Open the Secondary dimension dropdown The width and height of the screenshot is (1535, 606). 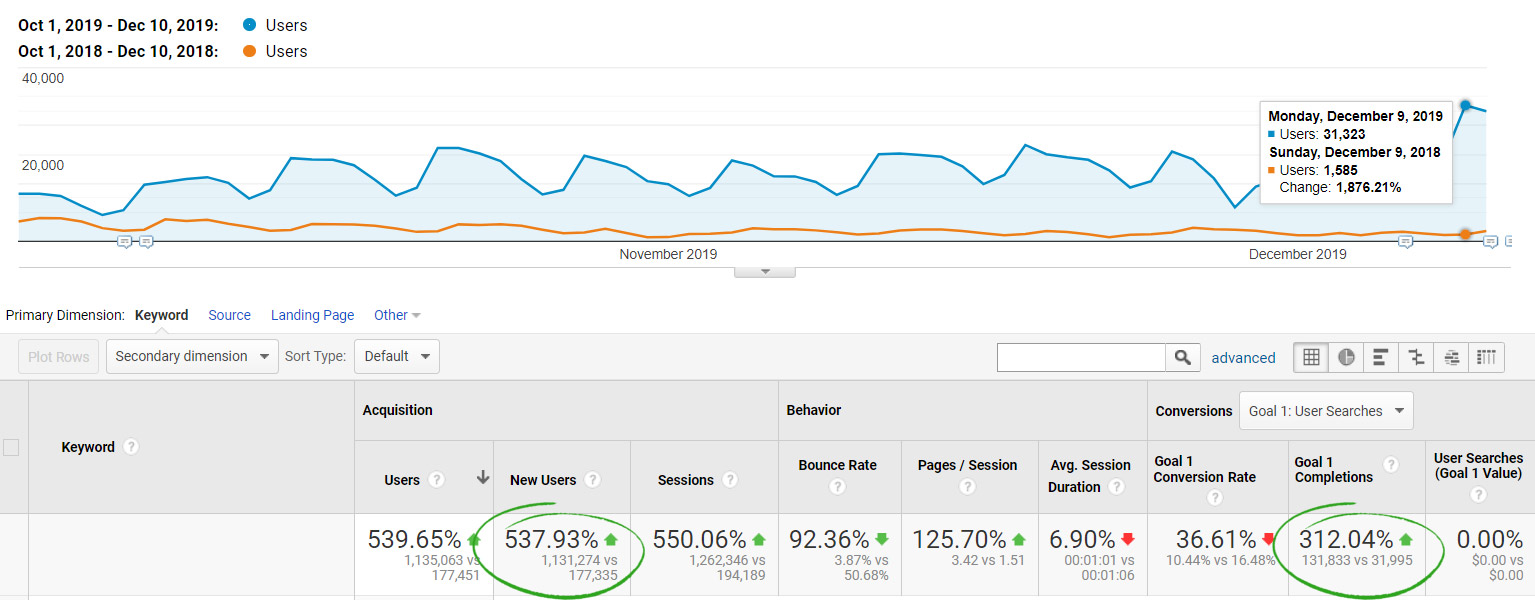click(x=191, y=356)
